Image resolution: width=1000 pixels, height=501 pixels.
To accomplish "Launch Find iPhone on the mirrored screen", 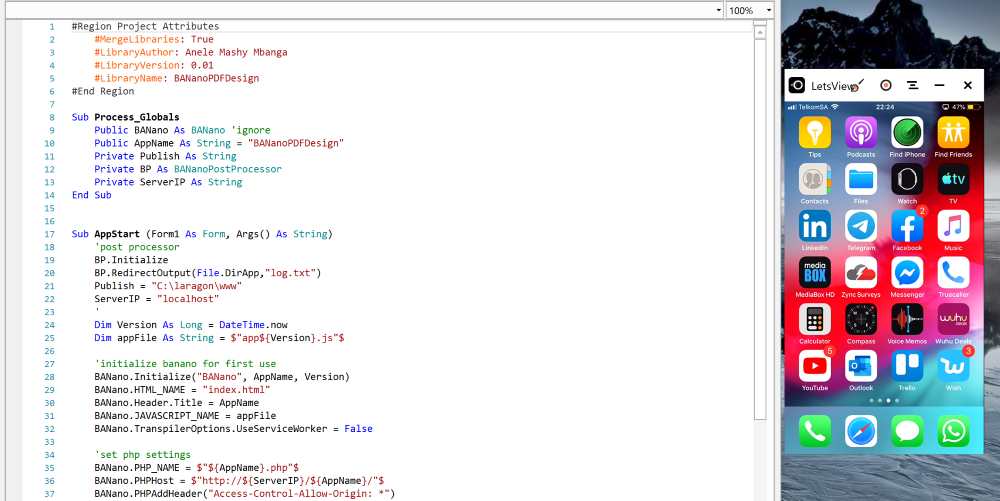I will [907, 133].
